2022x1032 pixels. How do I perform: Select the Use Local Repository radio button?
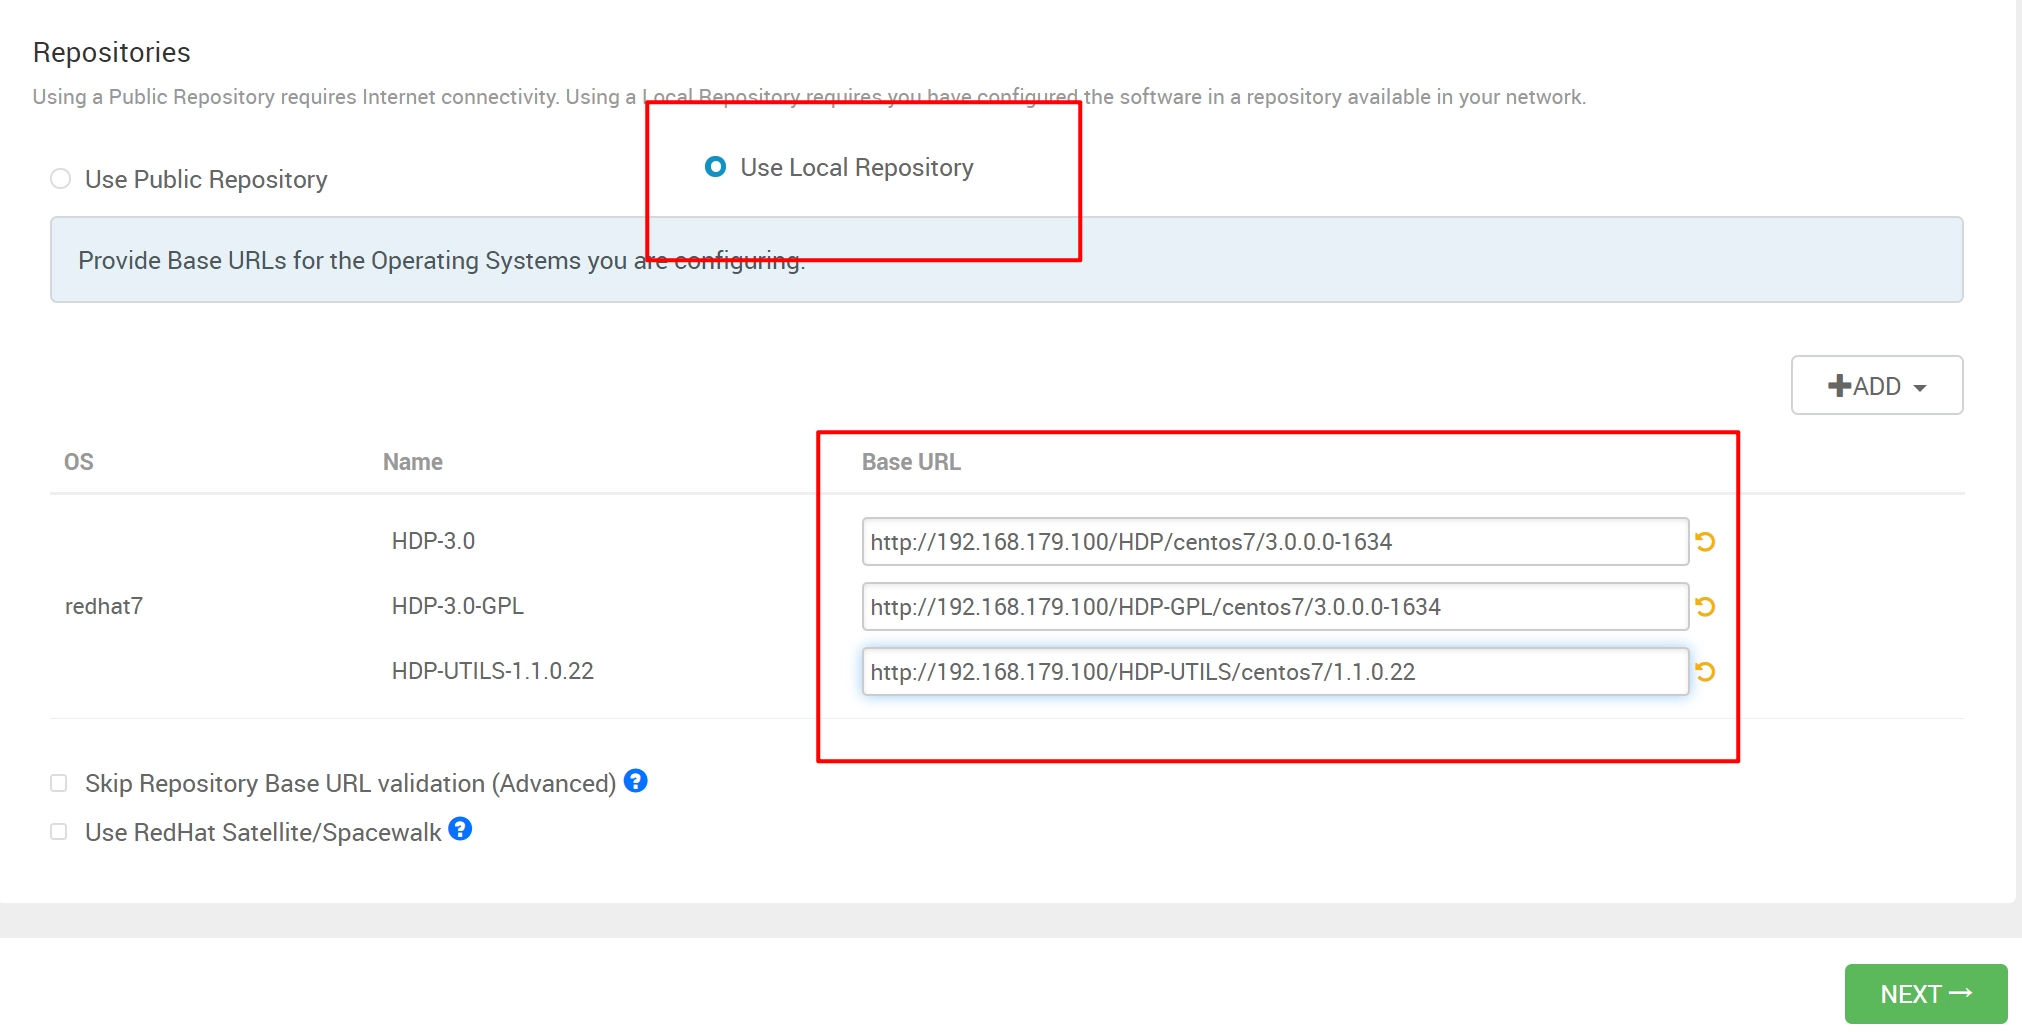click(715, 167)
